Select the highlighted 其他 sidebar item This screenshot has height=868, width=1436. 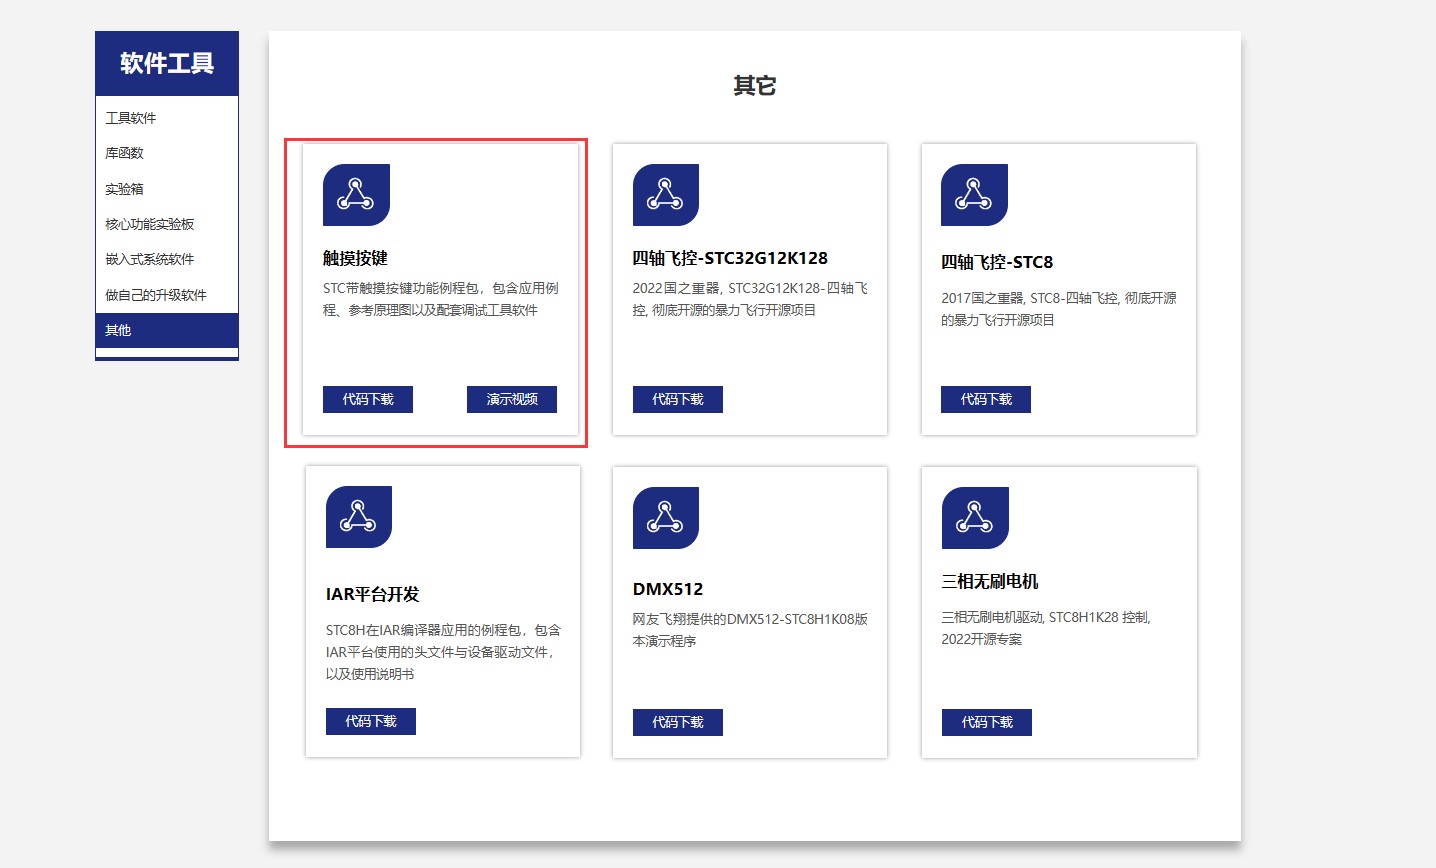[167, 330]
